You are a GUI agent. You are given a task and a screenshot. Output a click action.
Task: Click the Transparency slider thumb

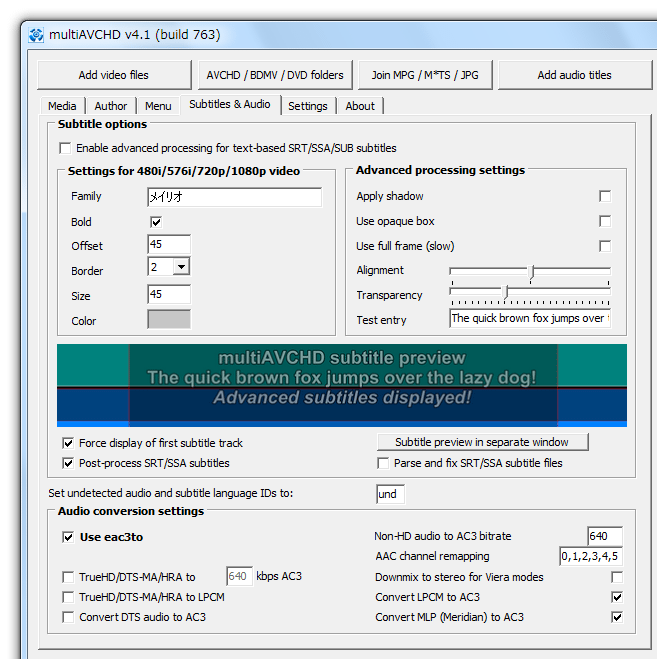(x=506, y=291)
